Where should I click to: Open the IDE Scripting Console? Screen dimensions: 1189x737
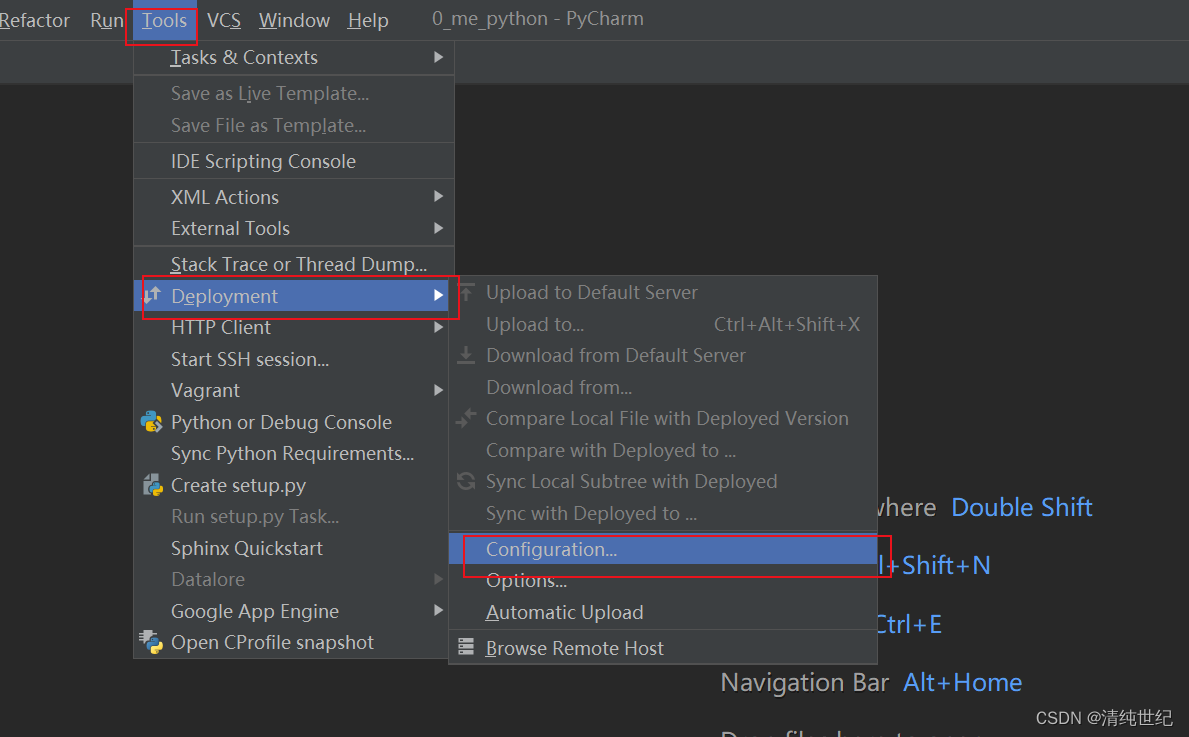(263, 161)
